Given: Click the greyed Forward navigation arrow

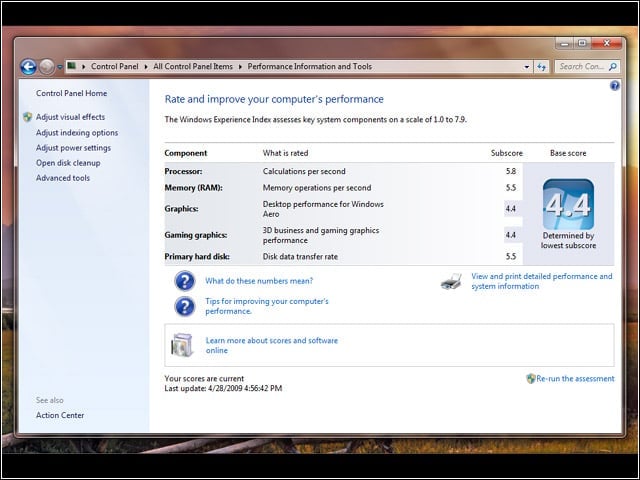Looking at the screenshot, I should (47, 67).
